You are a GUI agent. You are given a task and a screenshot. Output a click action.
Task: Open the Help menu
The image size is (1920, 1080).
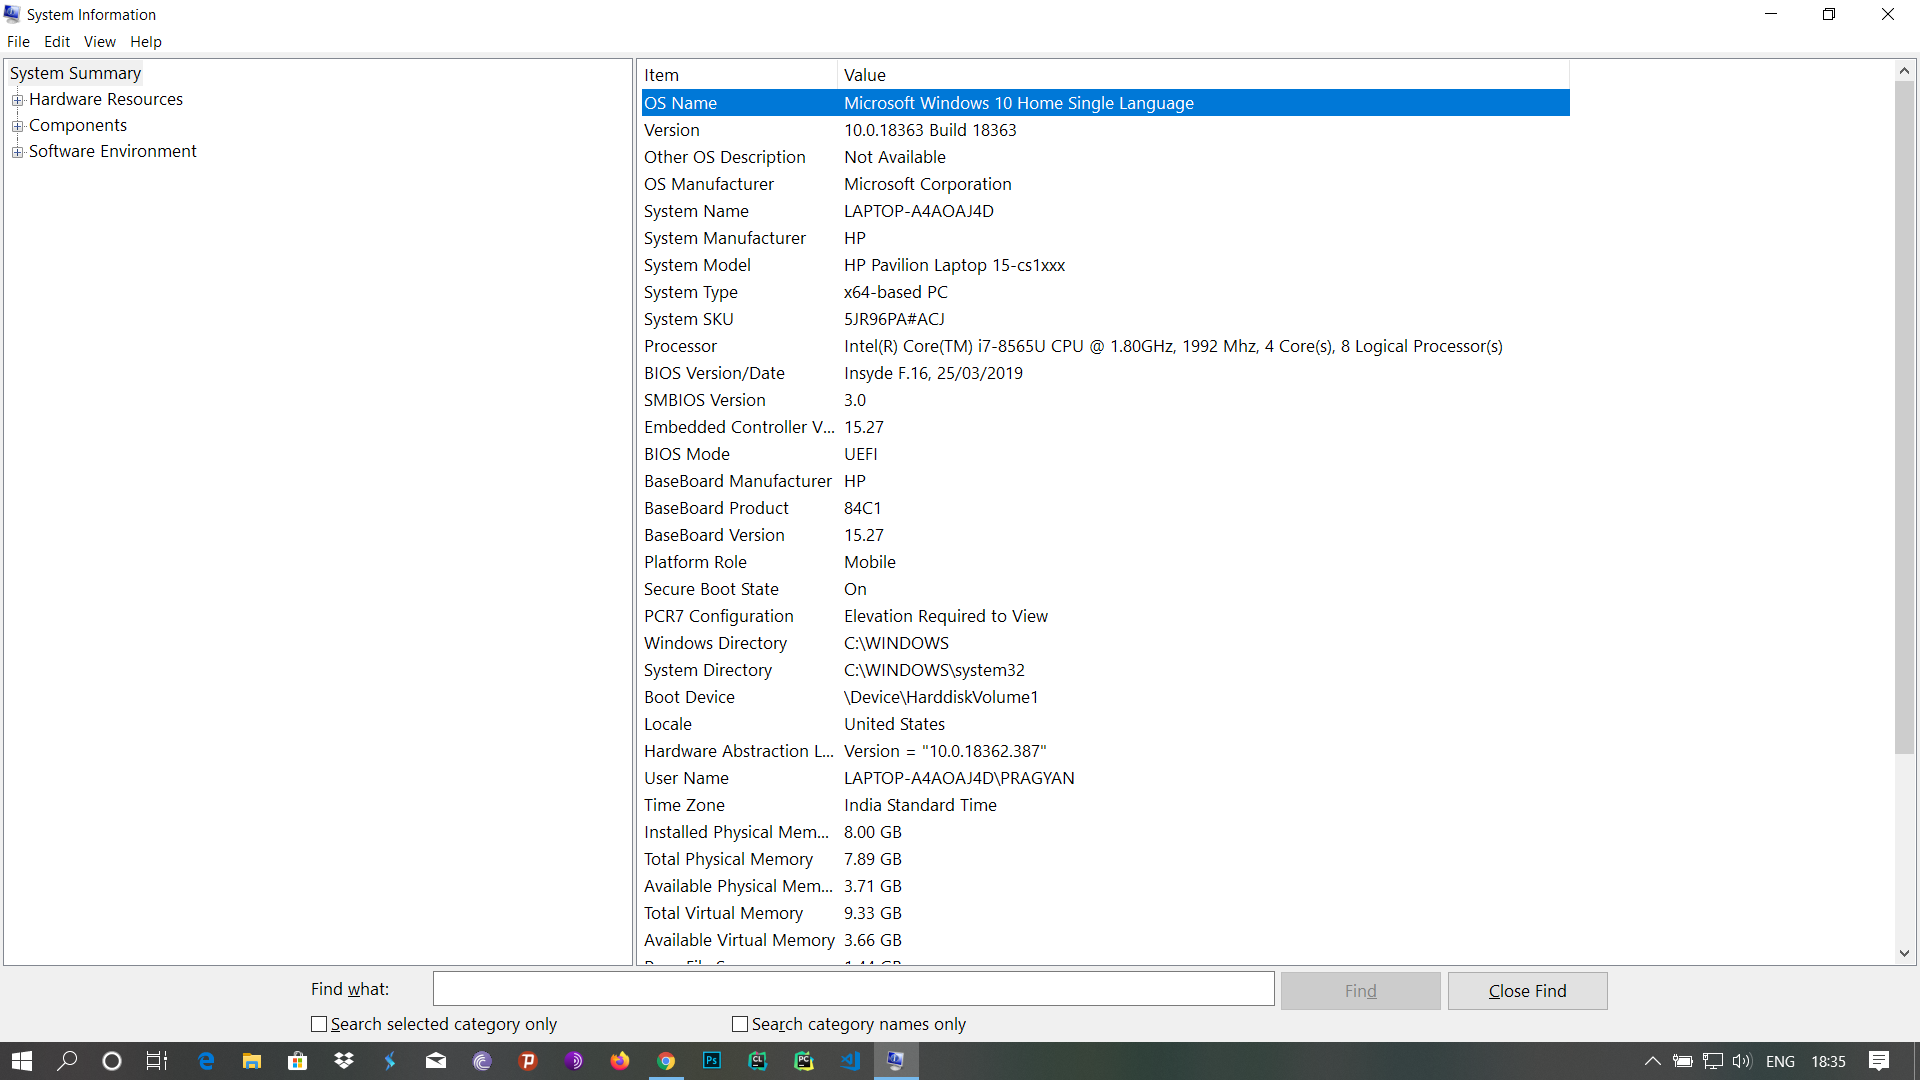145,42
